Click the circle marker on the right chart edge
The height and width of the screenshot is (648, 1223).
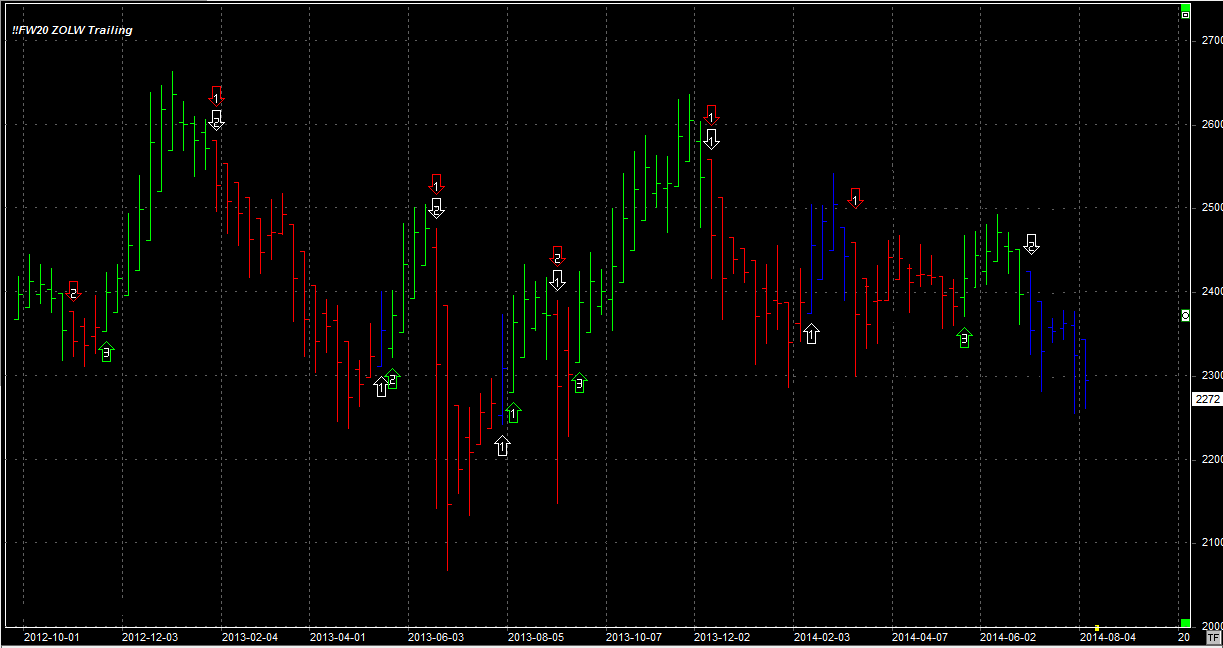point(1185,315)
